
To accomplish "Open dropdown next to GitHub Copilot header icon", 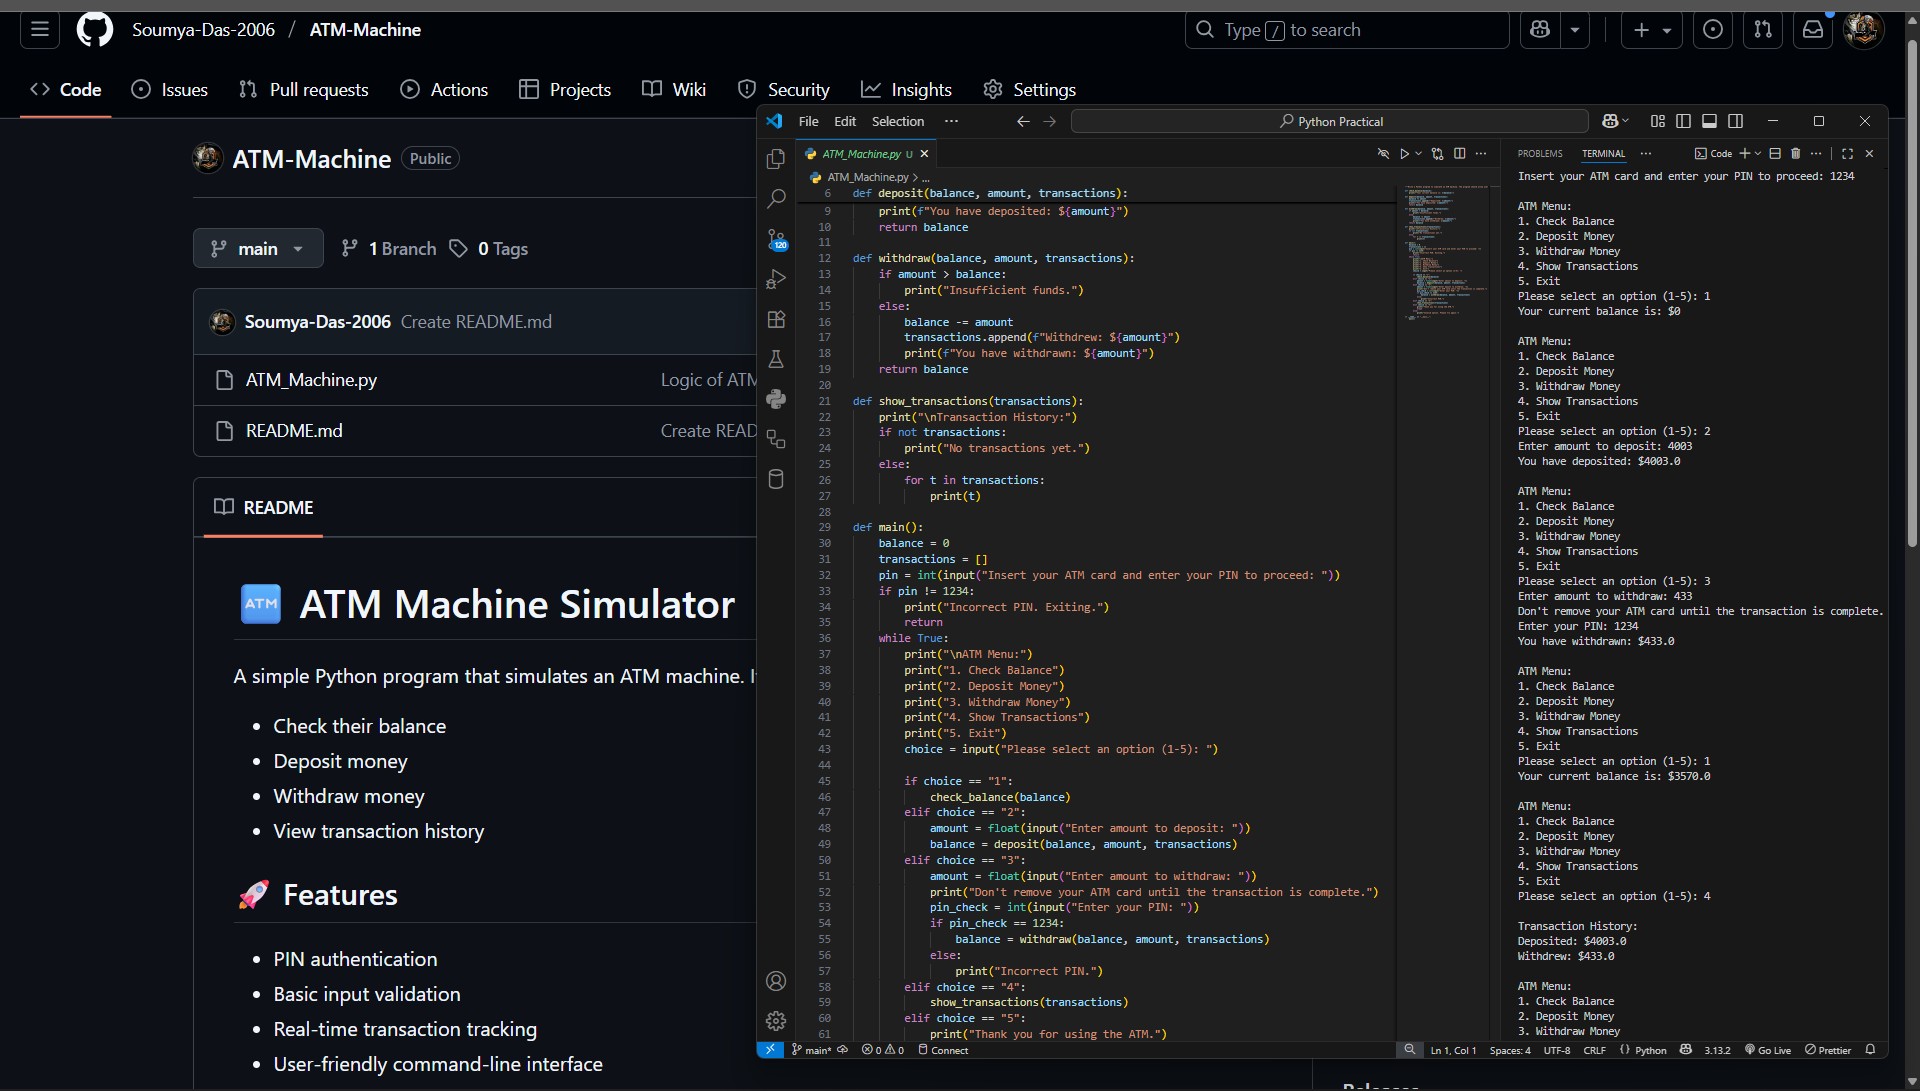I will [1575, 30].
